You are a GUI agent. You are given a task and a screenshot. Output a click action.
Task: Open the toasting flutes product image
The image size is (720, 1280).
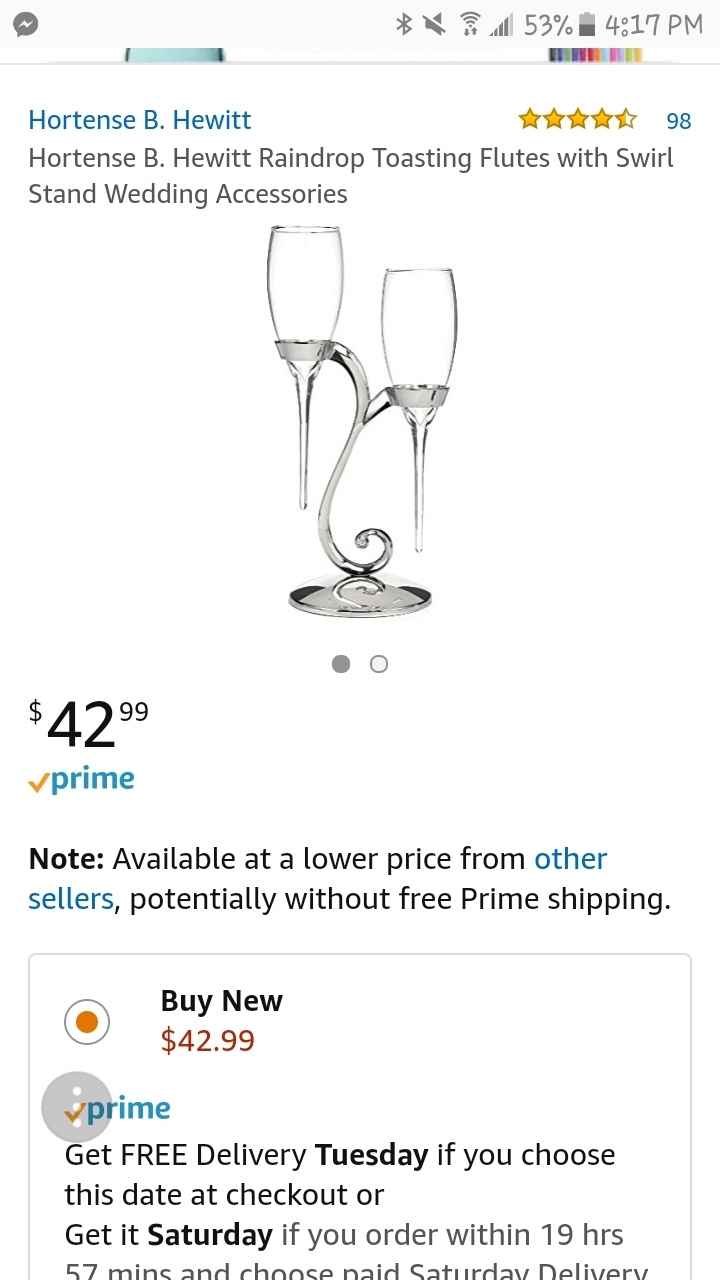(360, 420)
